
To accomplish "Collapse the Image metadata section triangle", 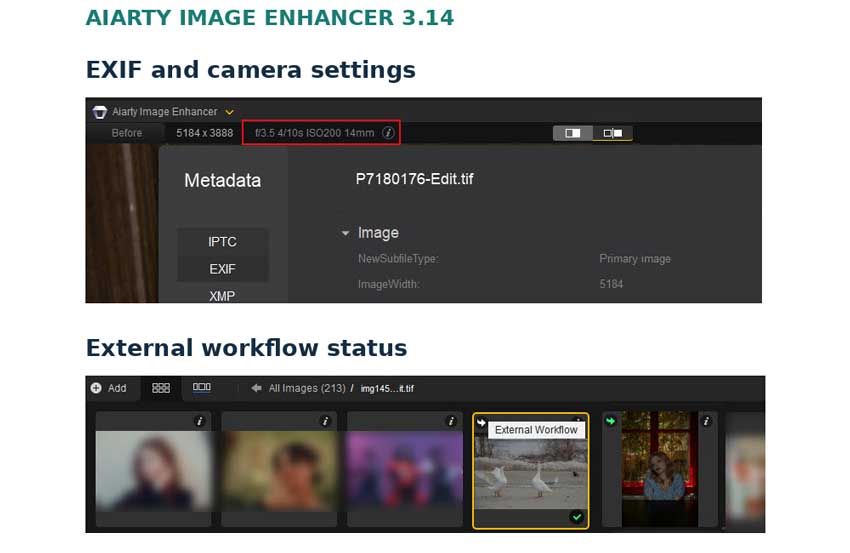I will (x=345, y=233).
